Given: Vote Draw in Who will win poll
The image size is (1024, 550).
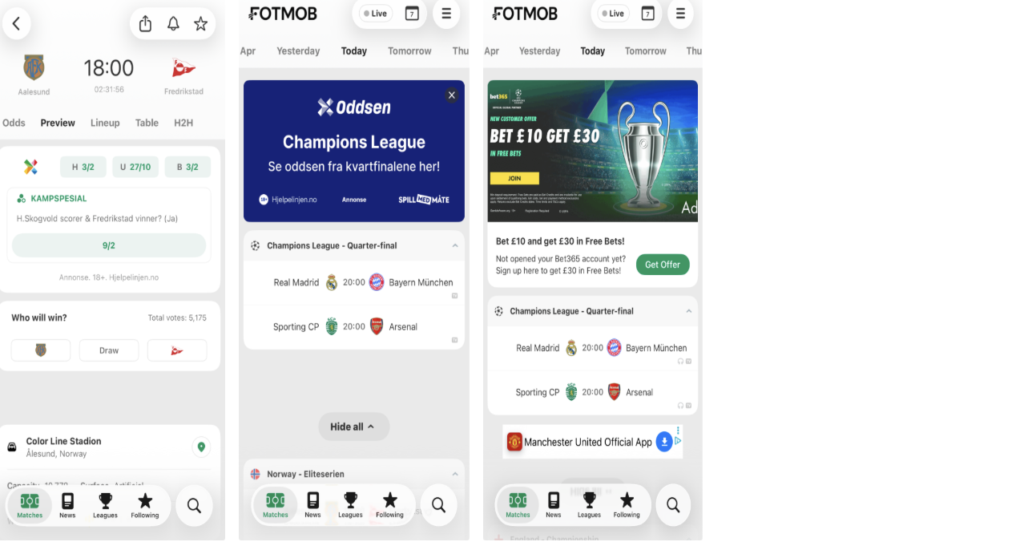Looking at the screenshot, I should point(108,351).
